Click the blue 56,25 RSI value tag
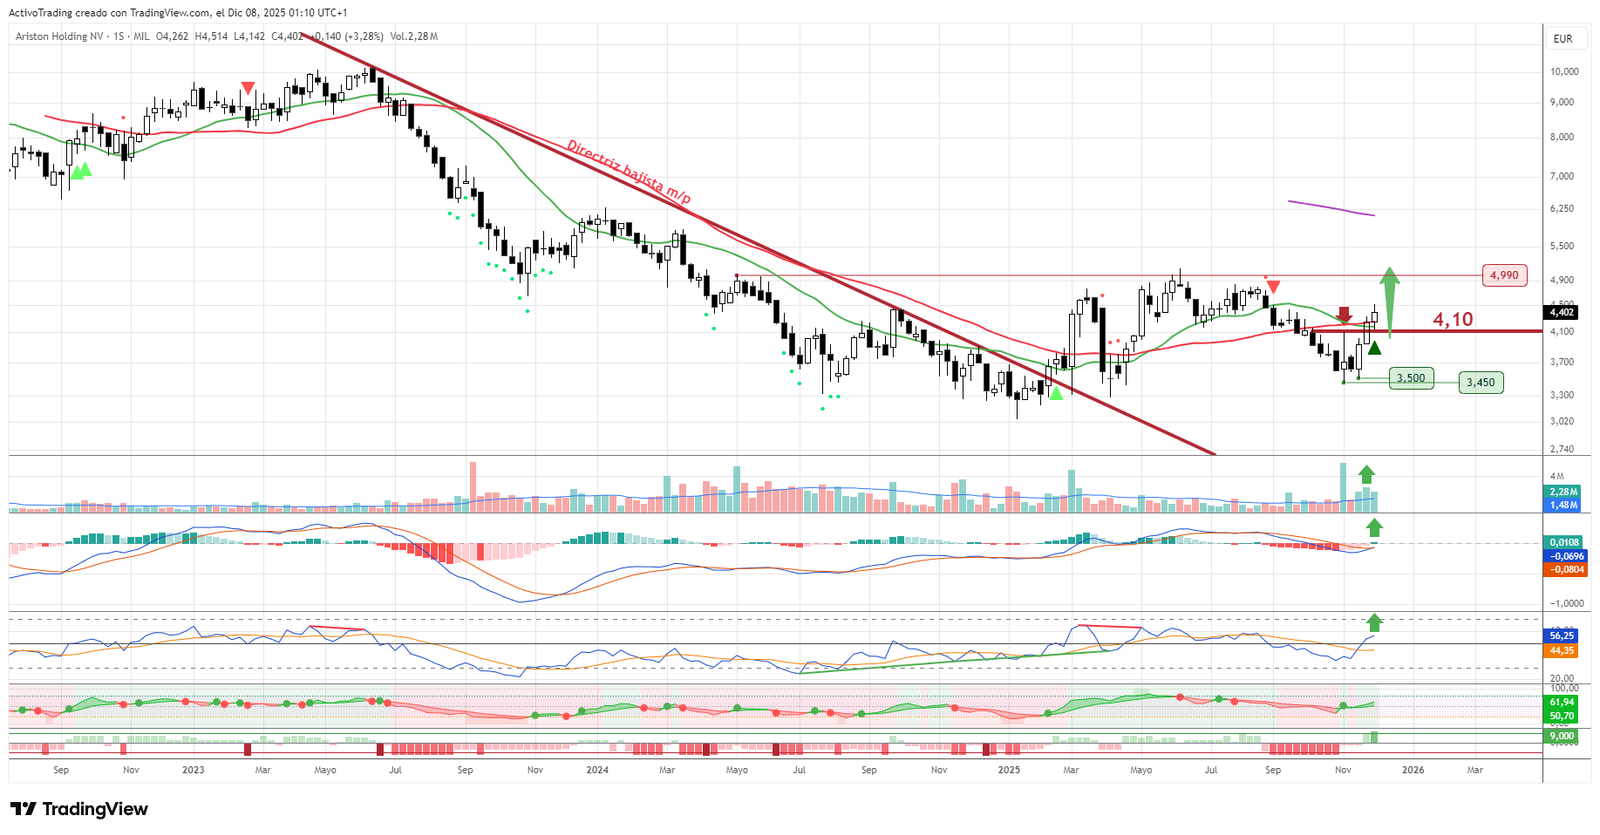This screenshot has height=835, width=1600. 1562,636
